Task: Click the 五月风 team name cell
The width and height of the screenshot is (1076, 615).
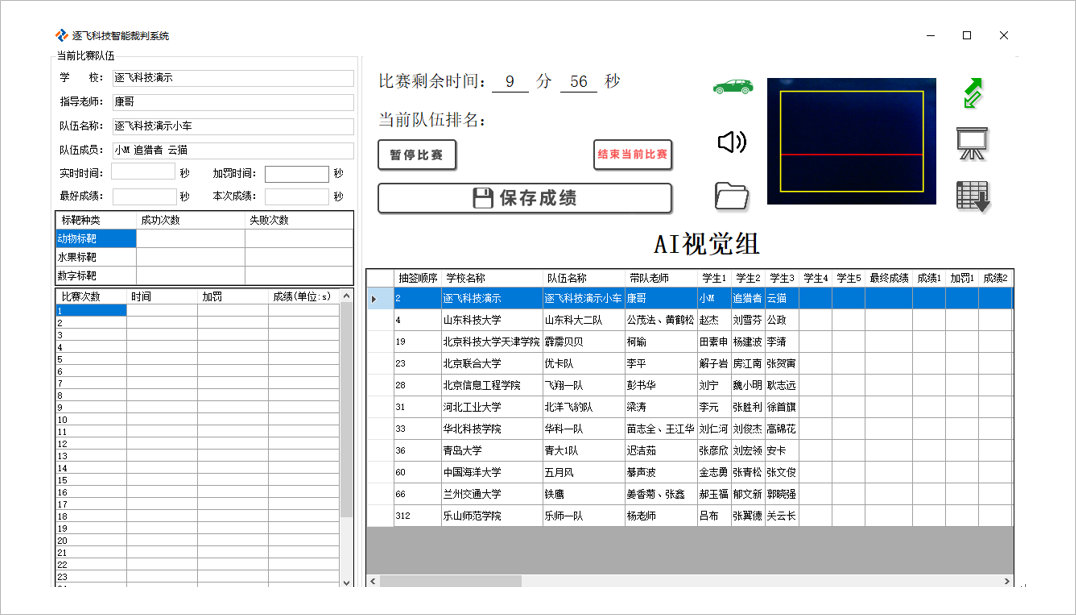Action: [x=583, y=472]
